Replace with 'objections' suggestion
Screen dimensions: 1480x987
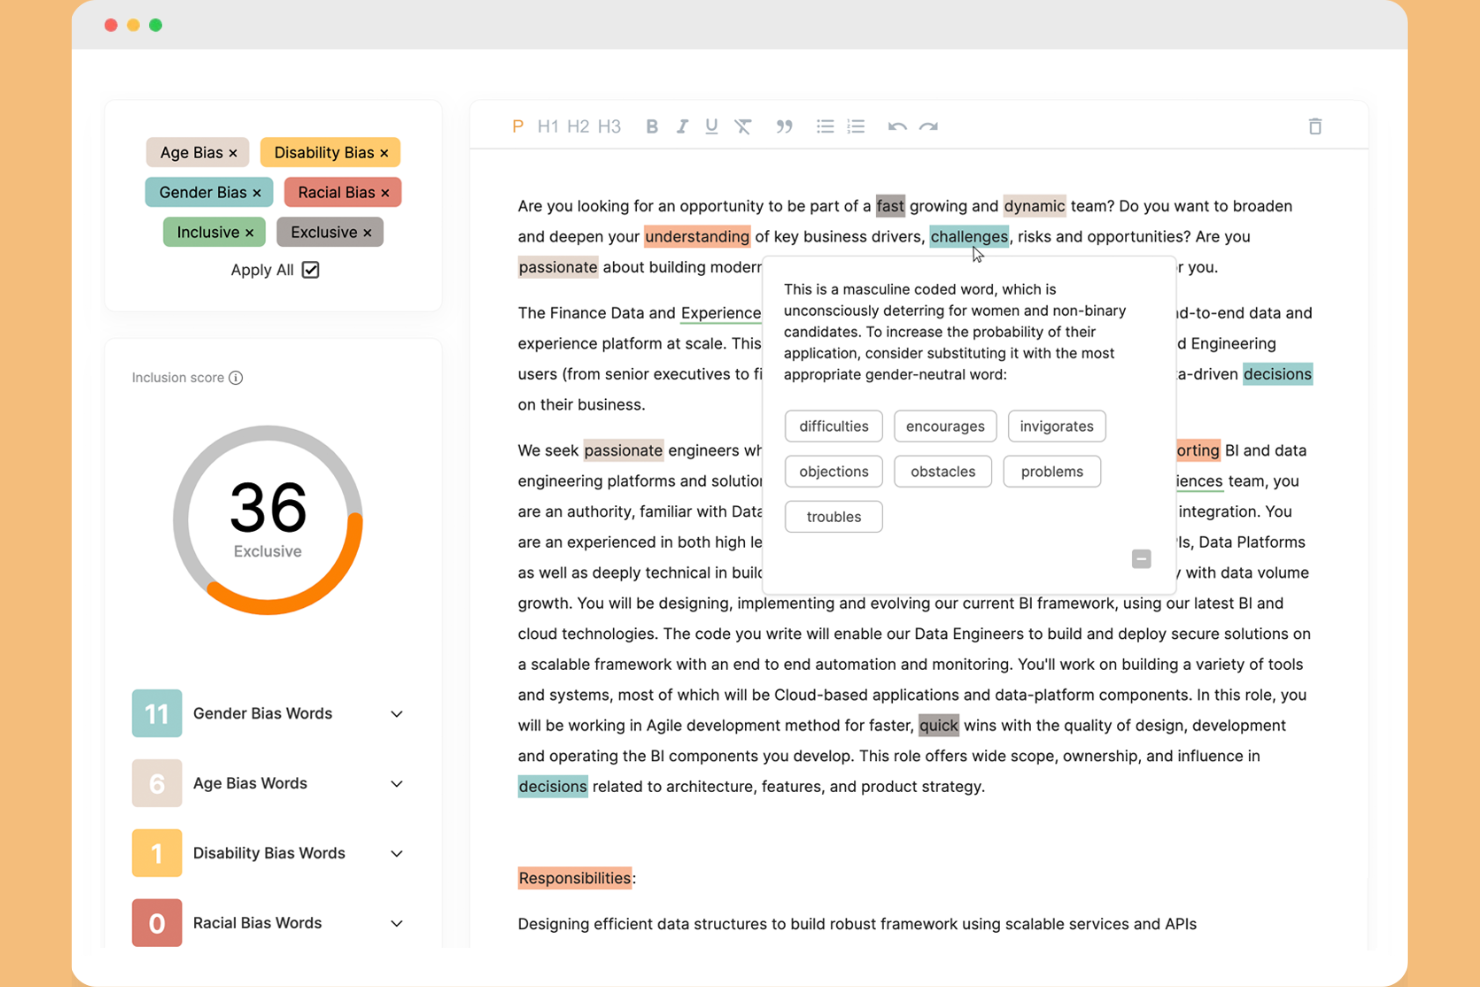pos(834,471)
